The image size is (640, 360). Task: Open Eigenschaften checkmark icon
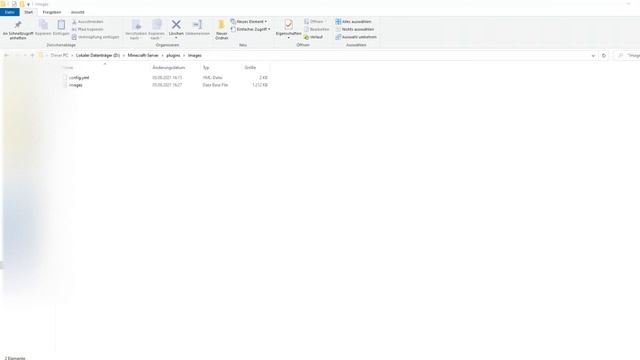pos(289,24)
